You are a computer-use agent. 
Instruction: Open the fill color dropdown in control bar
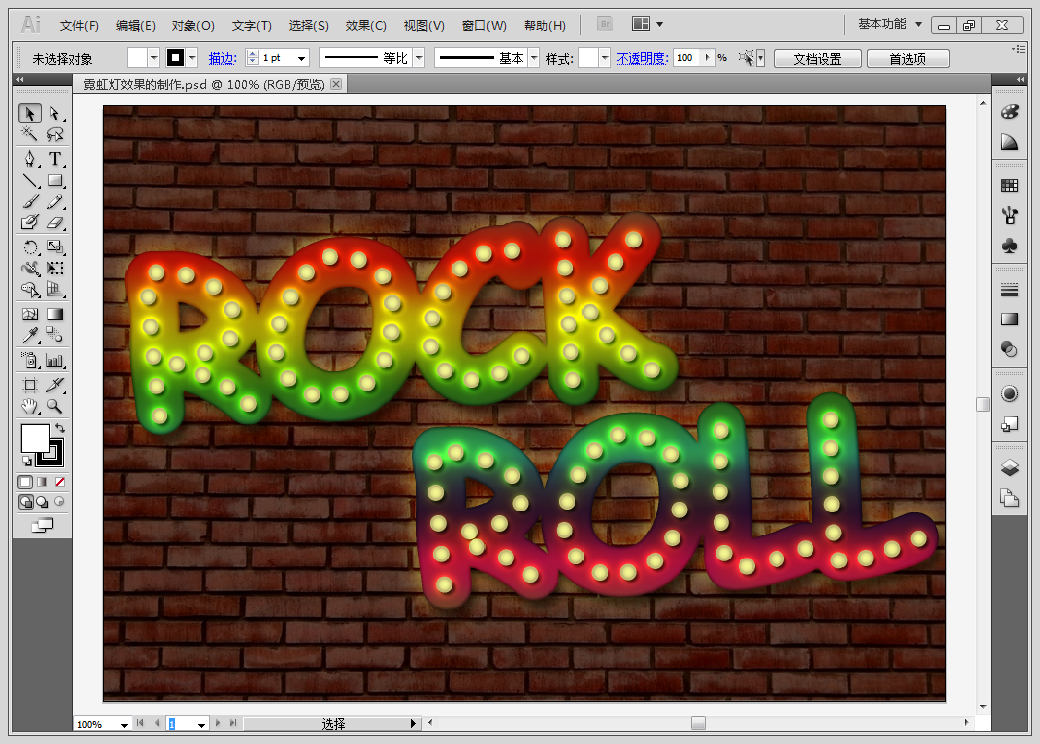pyautogui.click(x=154, y=58)
